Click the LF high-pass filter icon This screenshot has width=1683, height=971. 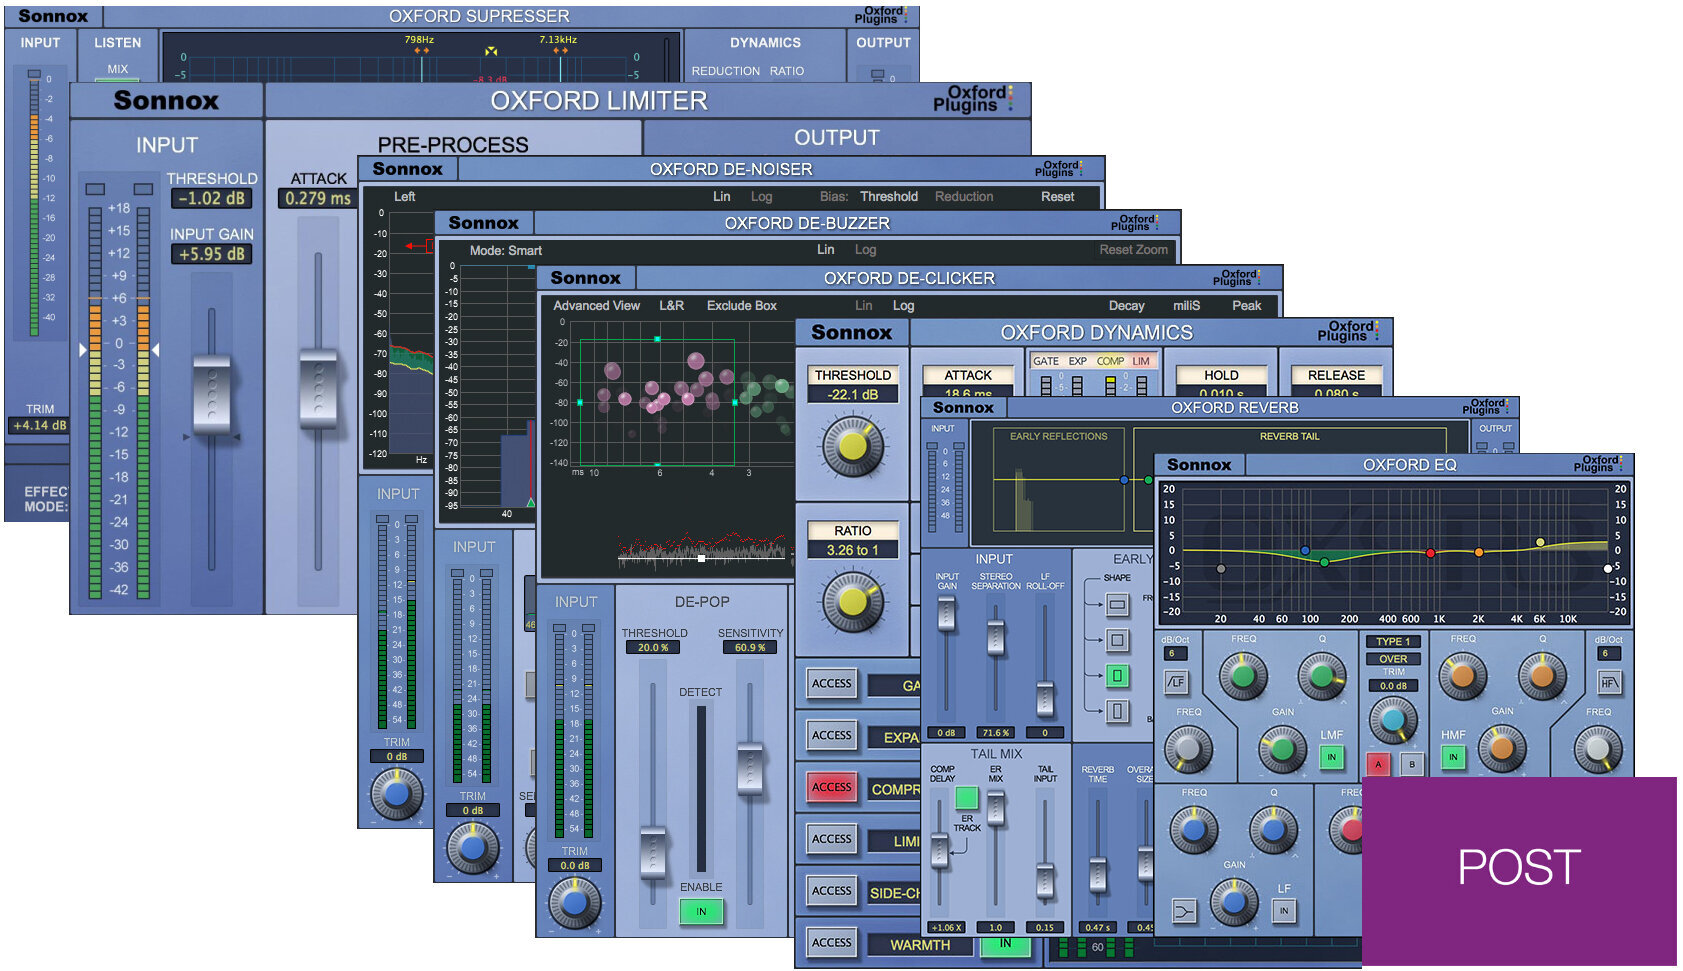[1176, 683]
